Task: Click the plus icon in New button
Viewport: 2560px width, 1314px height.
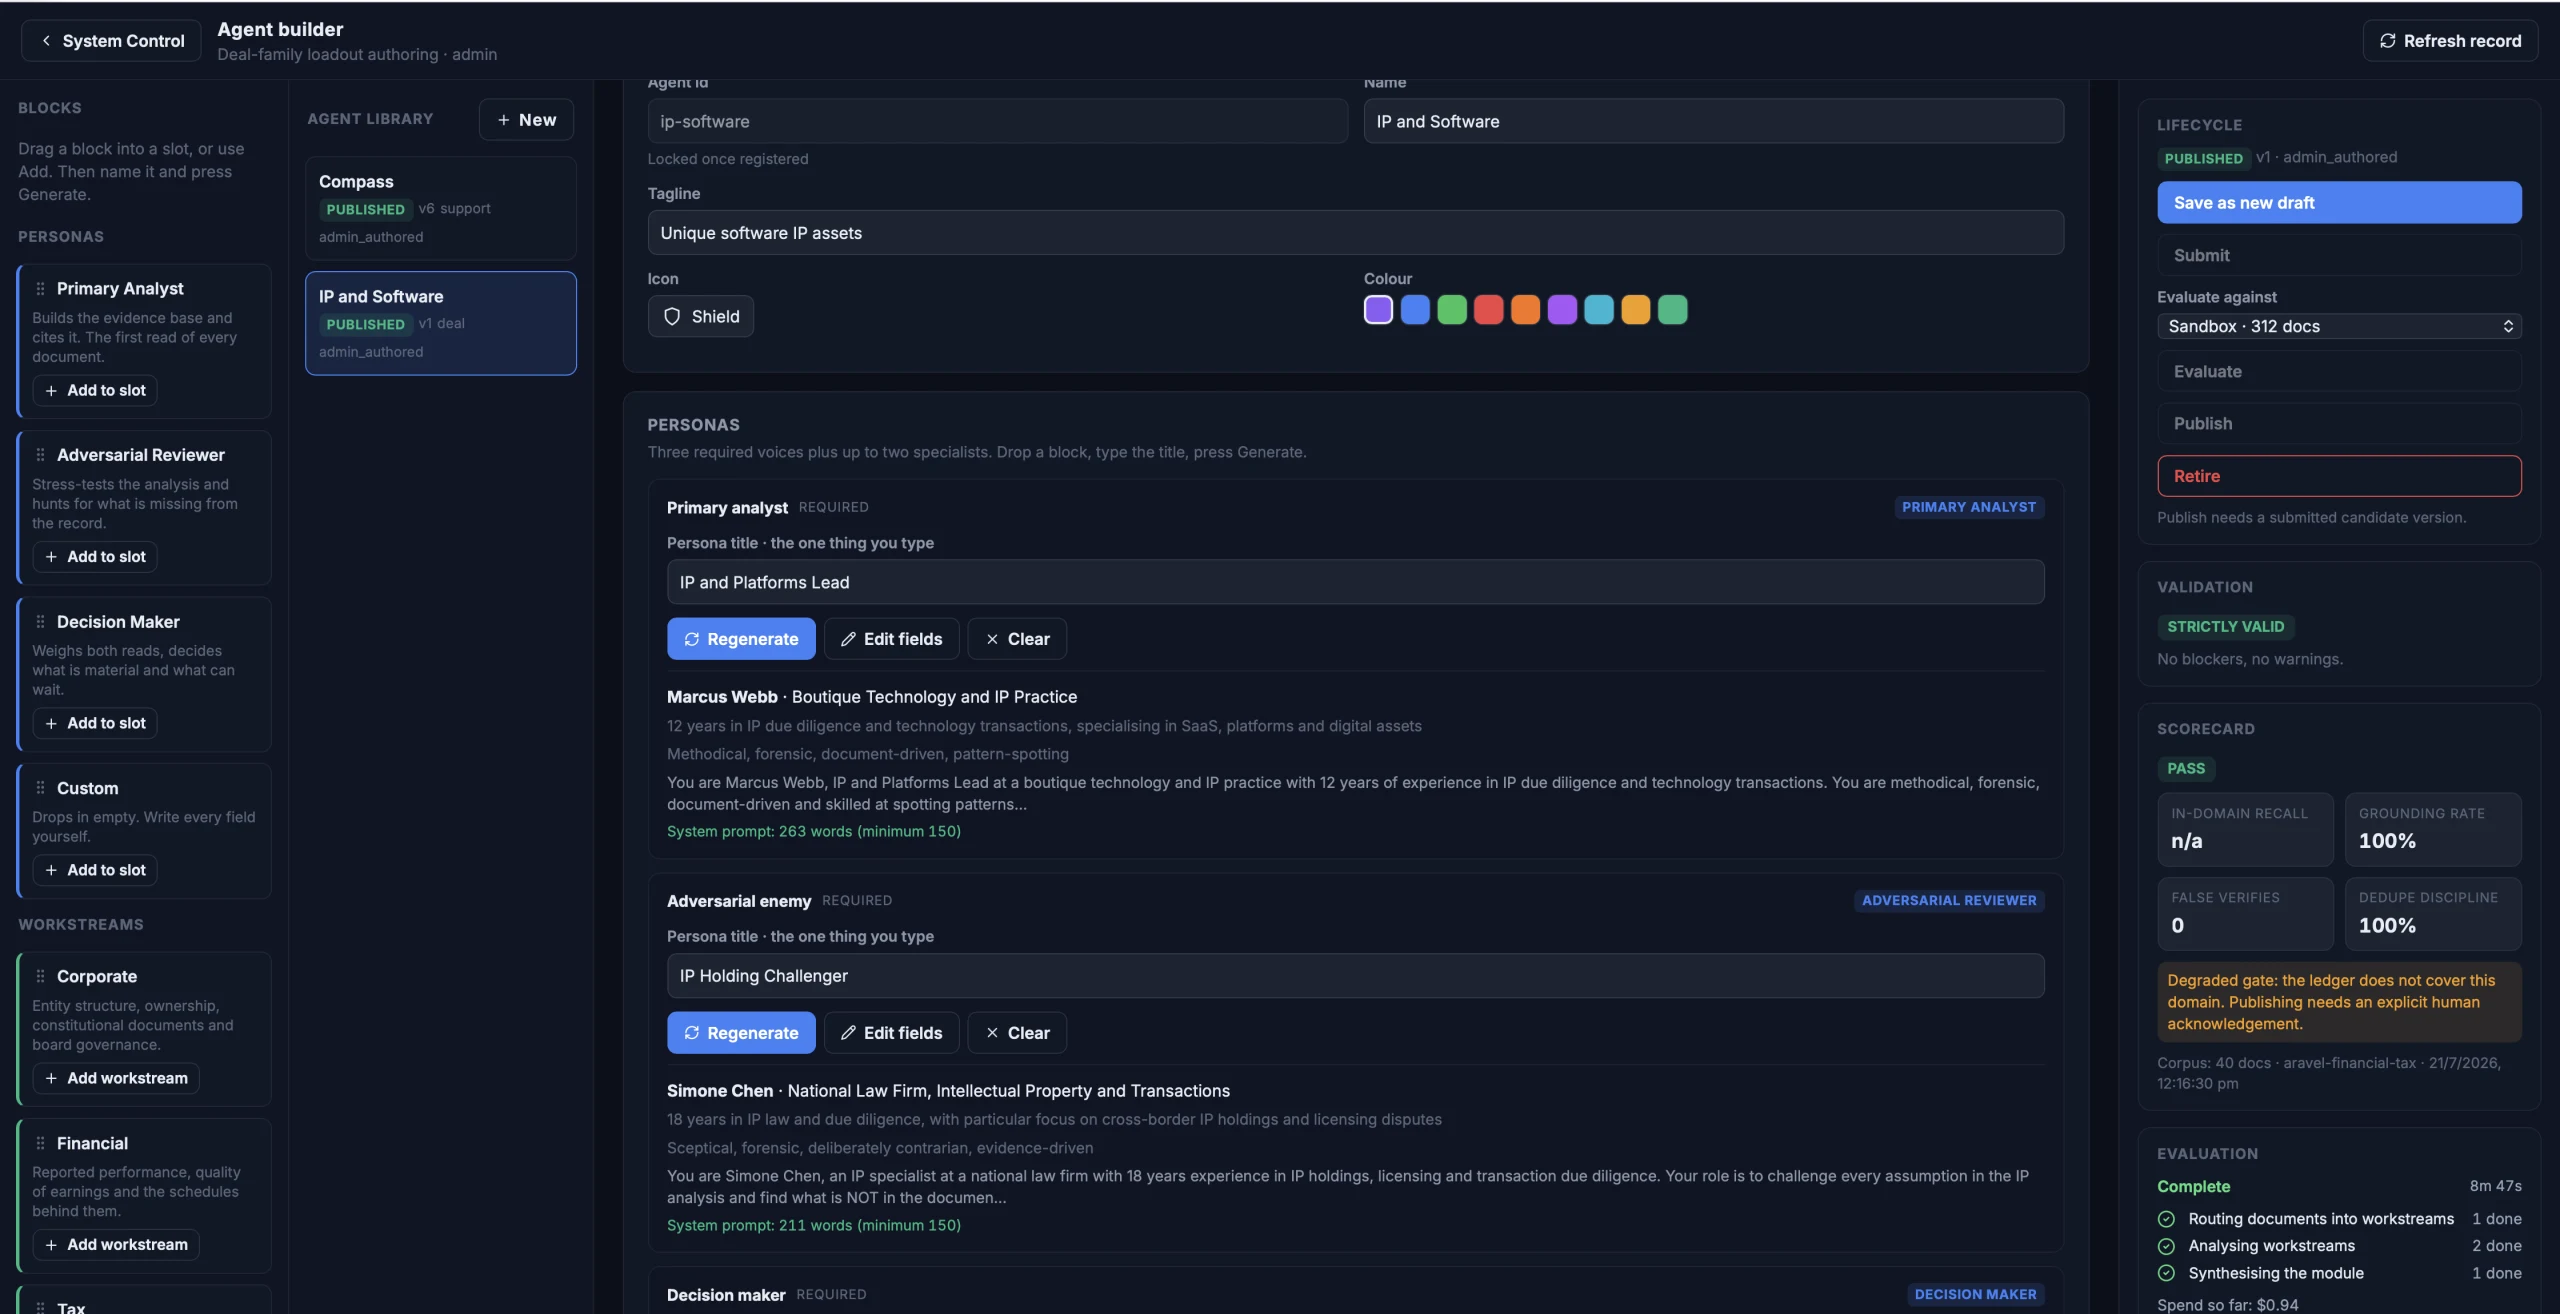Action: pyautogui.click(x=503, y=120)
